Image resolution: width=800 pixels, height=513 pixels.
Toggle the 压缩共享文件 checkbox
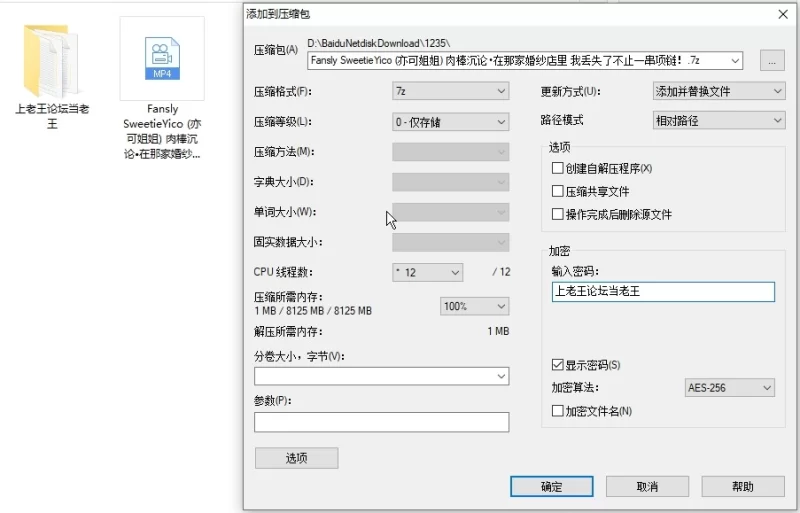pyautogui.click(x=558, y=191)
